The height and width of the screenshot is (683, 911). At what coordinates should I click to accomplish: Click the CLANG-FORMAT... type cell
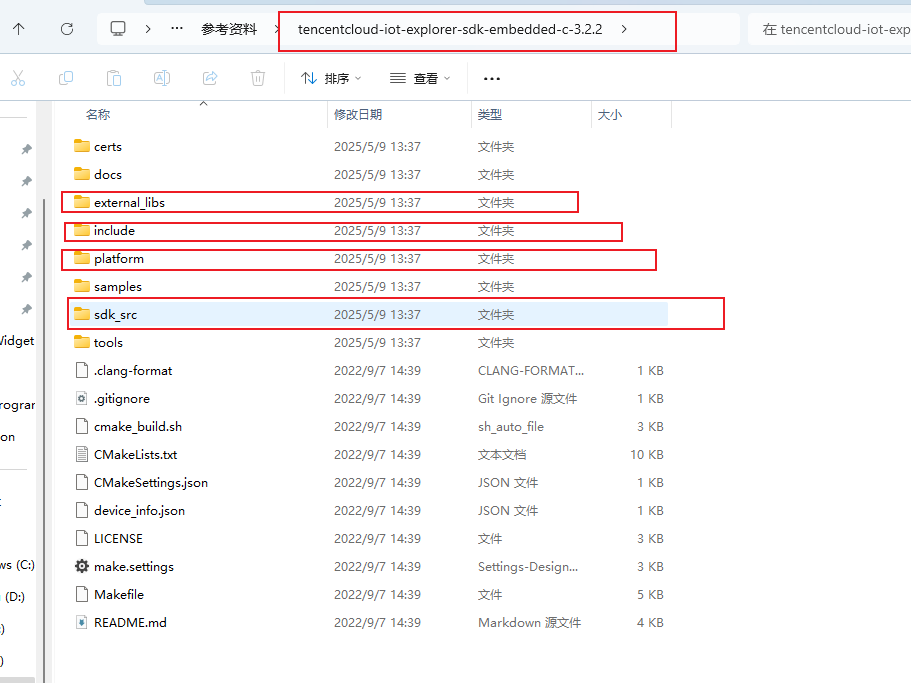click(x=531, y=371)
